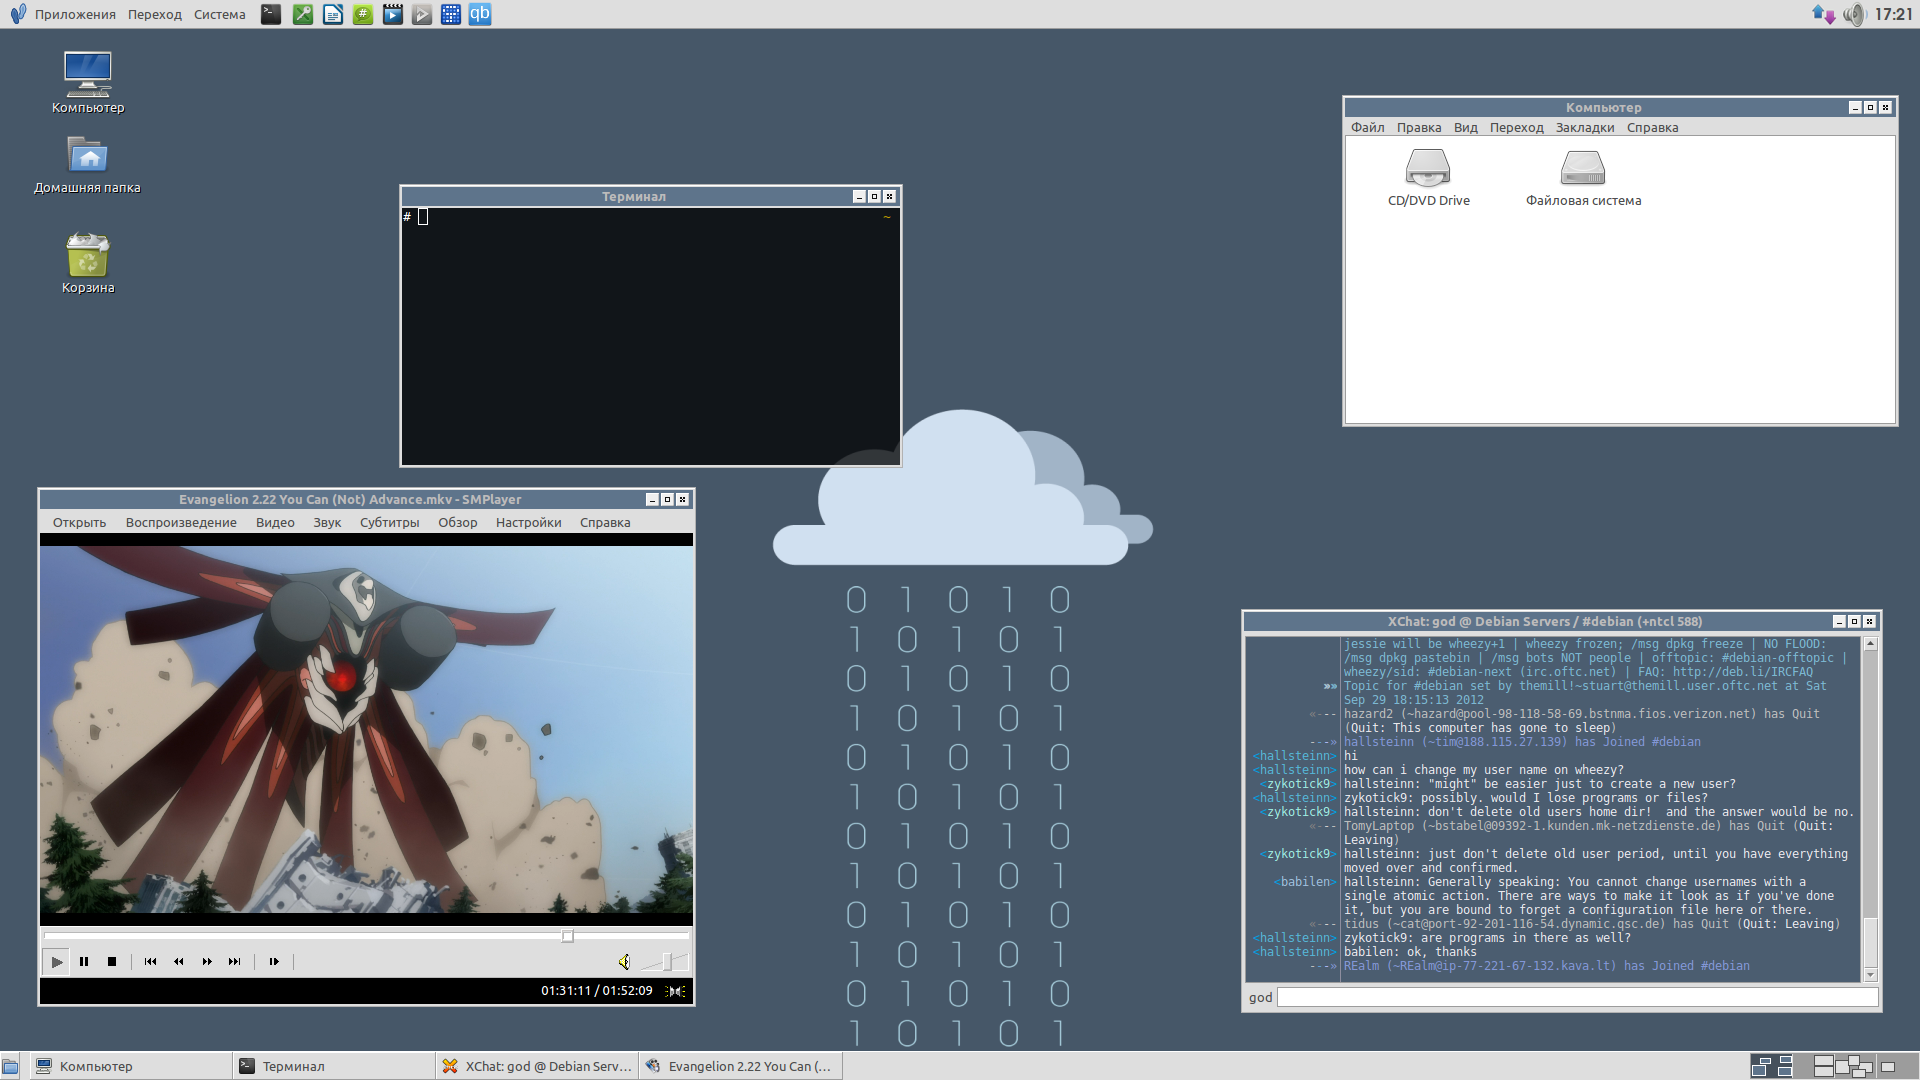The image size is (1920, 1080).
Task: Click the god nickname button in XChat
Action: pos(1261,997)
